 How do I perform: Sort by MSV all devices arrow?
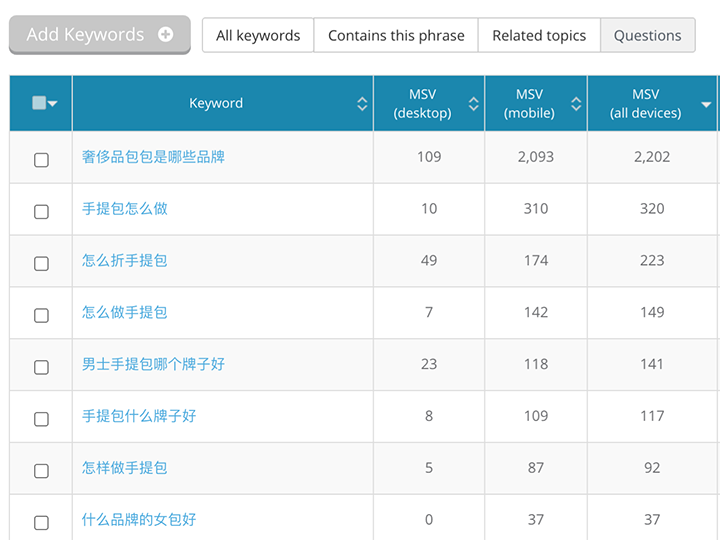tap(706, 105)
